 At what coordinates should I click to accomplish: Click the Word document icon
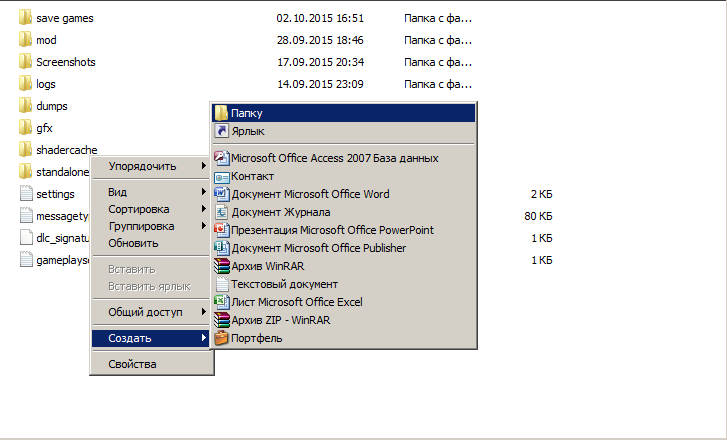tap(221, 194)
